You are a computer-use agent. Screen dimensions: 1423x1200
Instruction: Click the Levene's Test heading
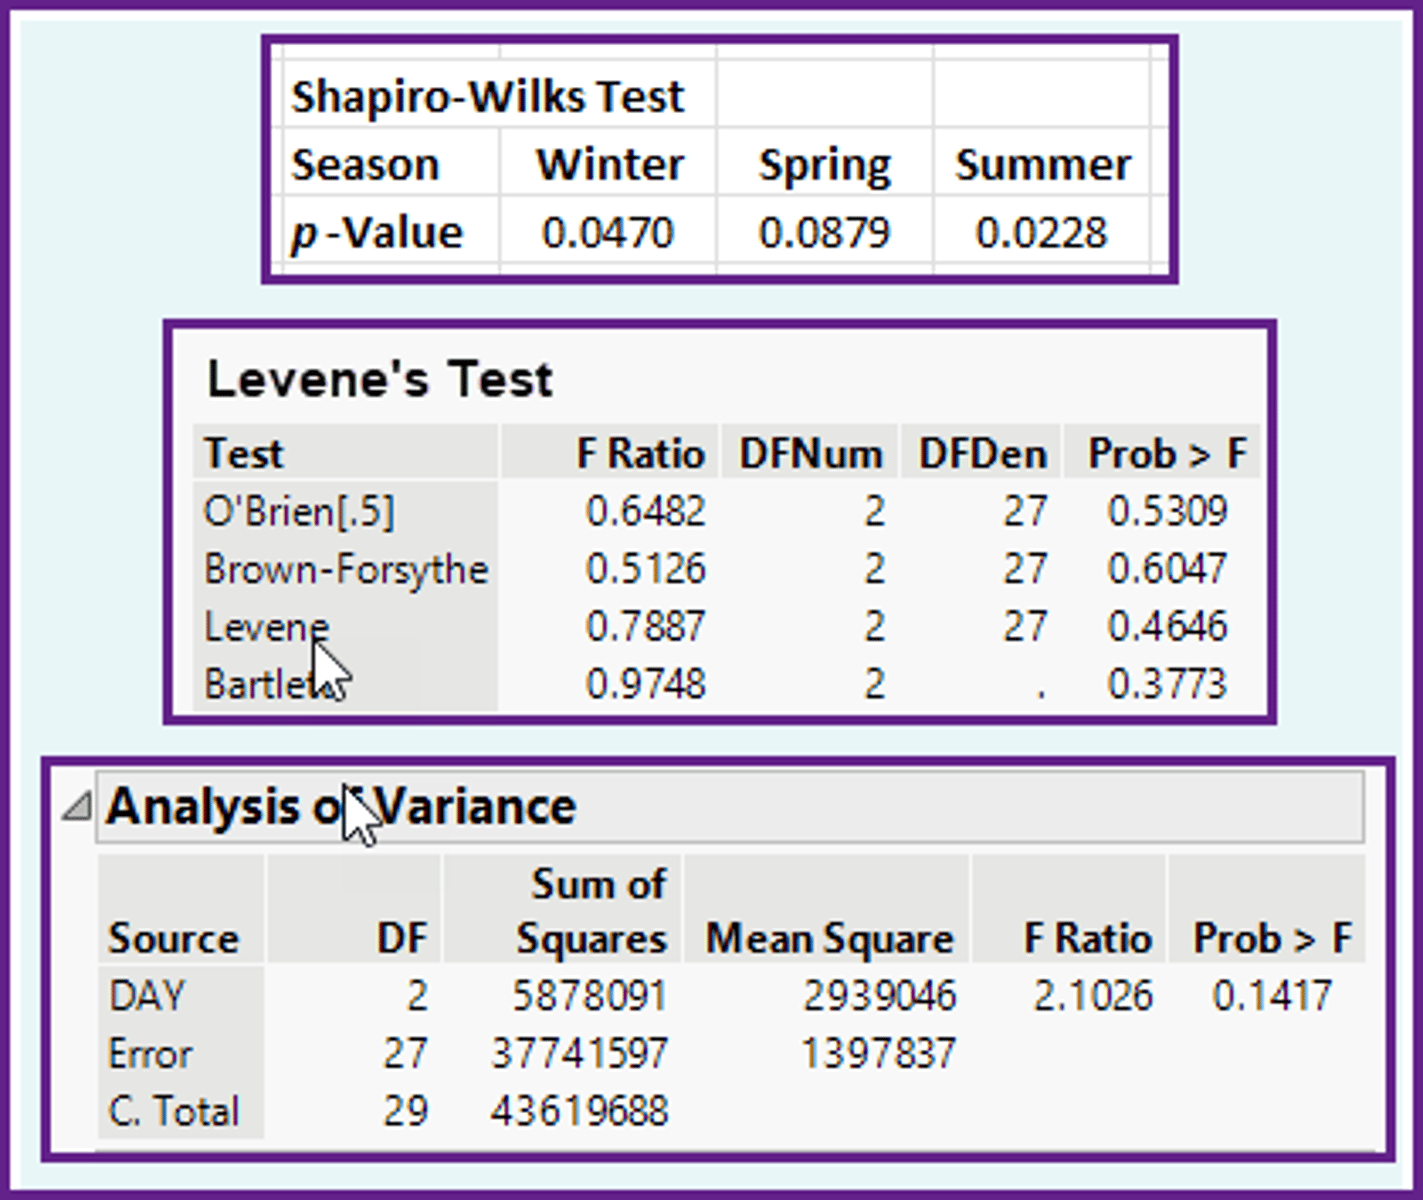[x=380, y=380]
